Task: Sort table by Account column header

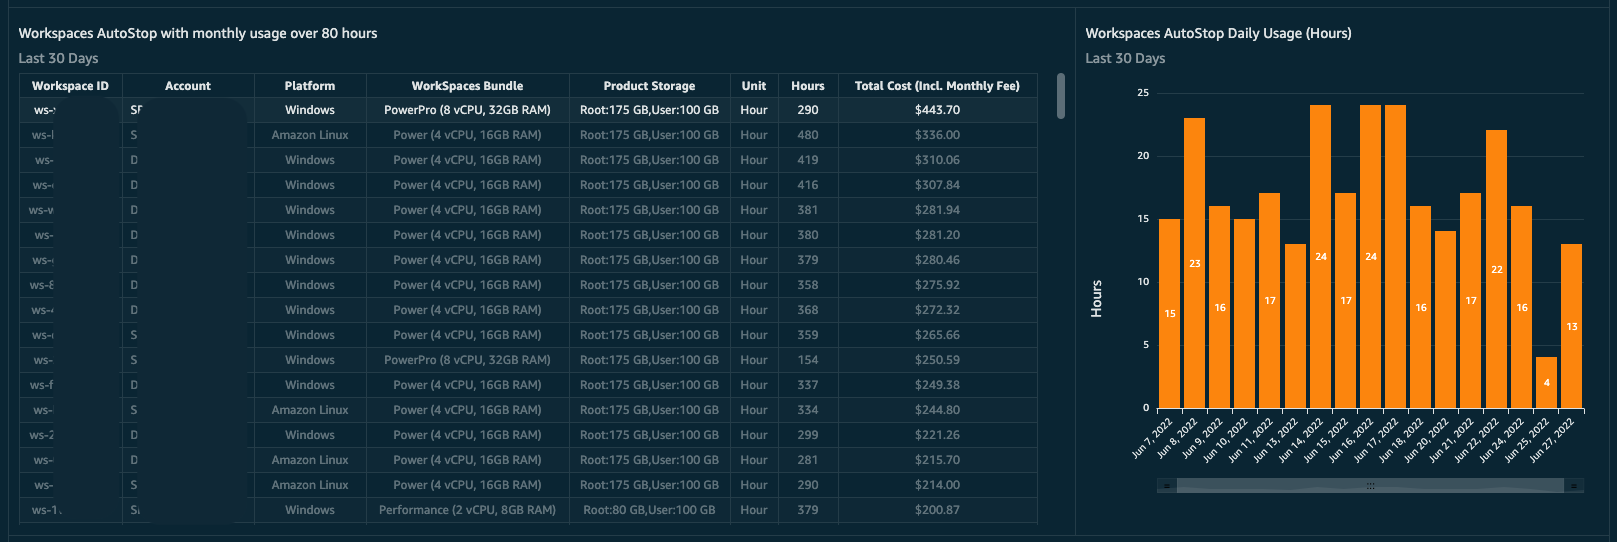Action: (x=188, y=86)
